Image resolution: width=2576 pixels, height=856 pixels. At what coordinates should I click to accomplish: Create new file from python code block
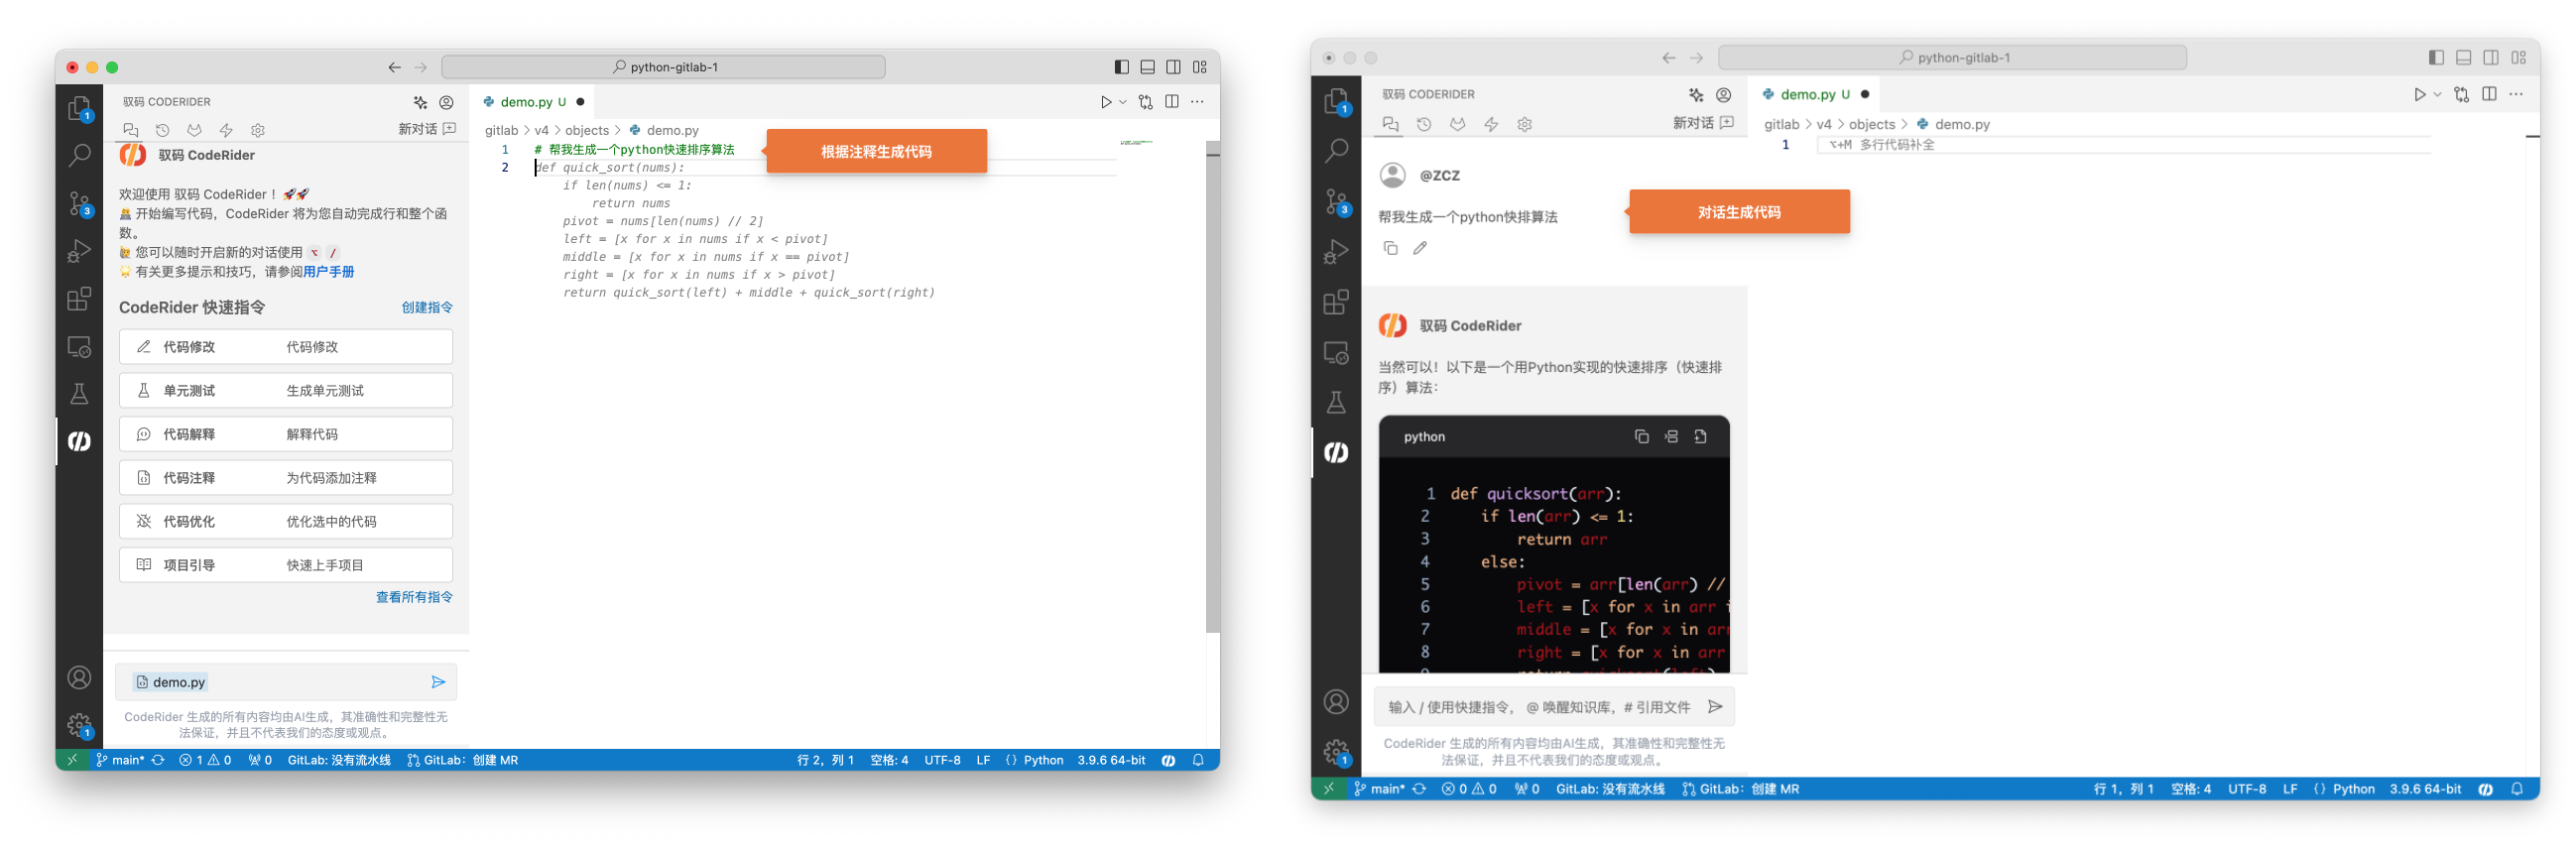click(1700, 437)
